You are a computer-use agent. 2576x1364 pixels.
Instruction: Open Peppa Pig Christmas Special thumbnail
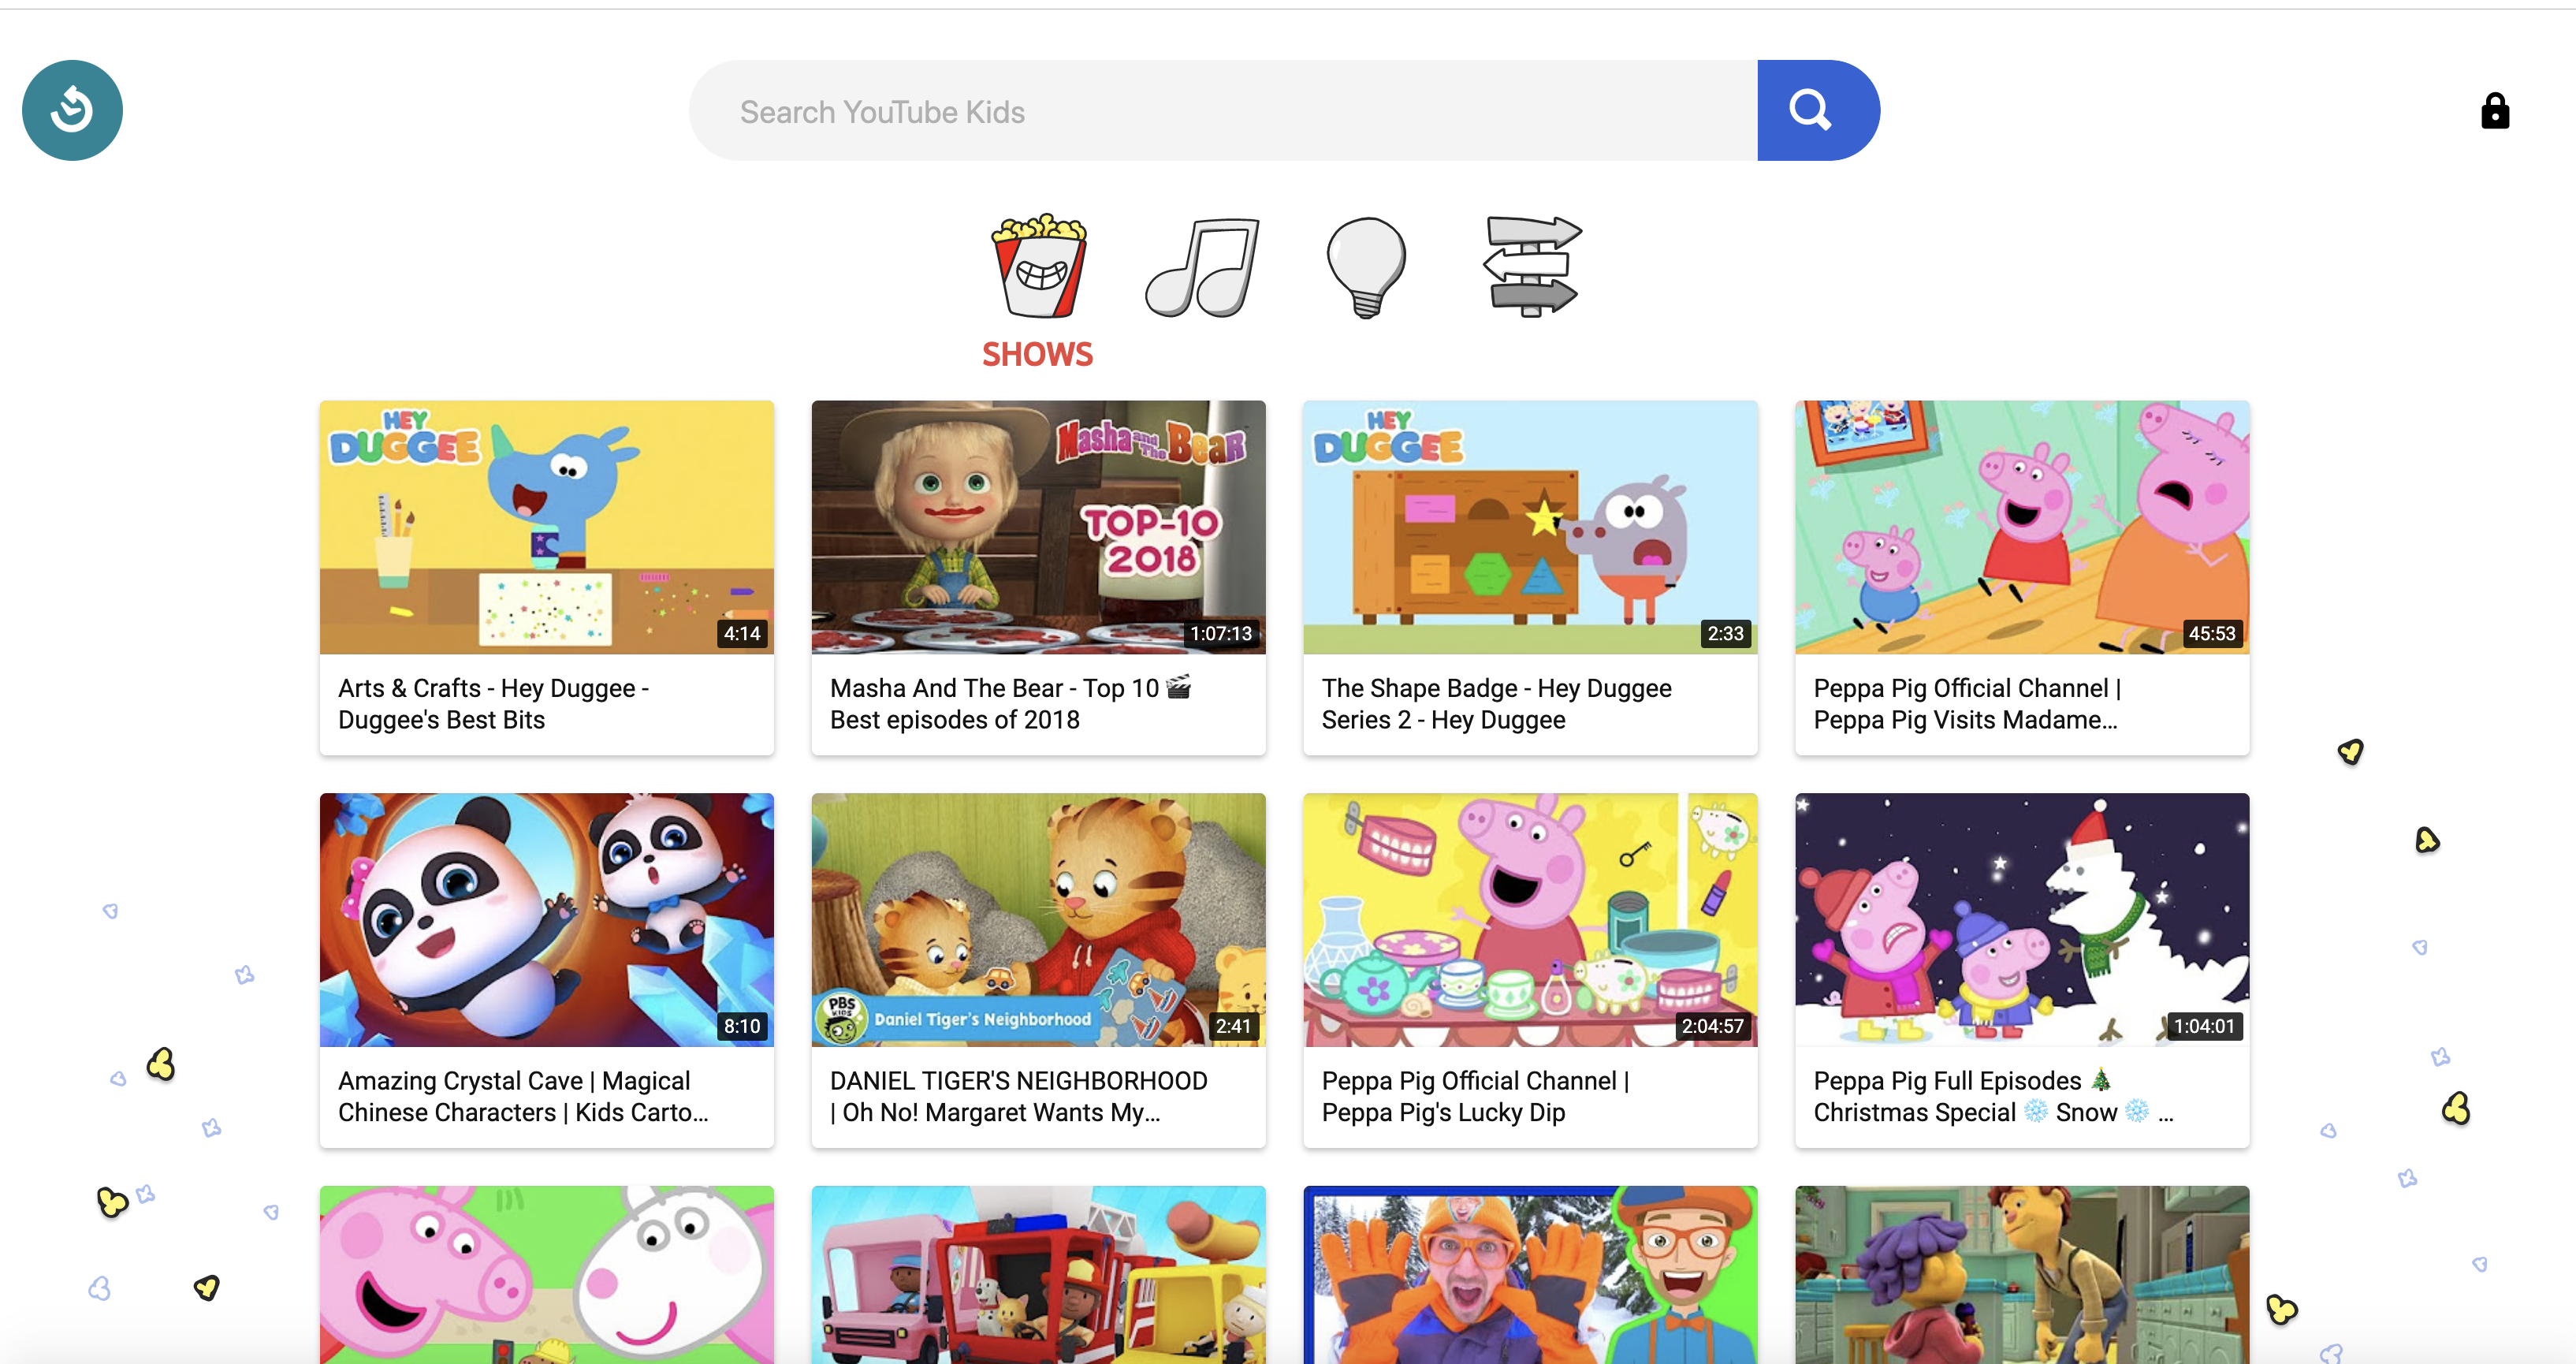[2022, 920]
